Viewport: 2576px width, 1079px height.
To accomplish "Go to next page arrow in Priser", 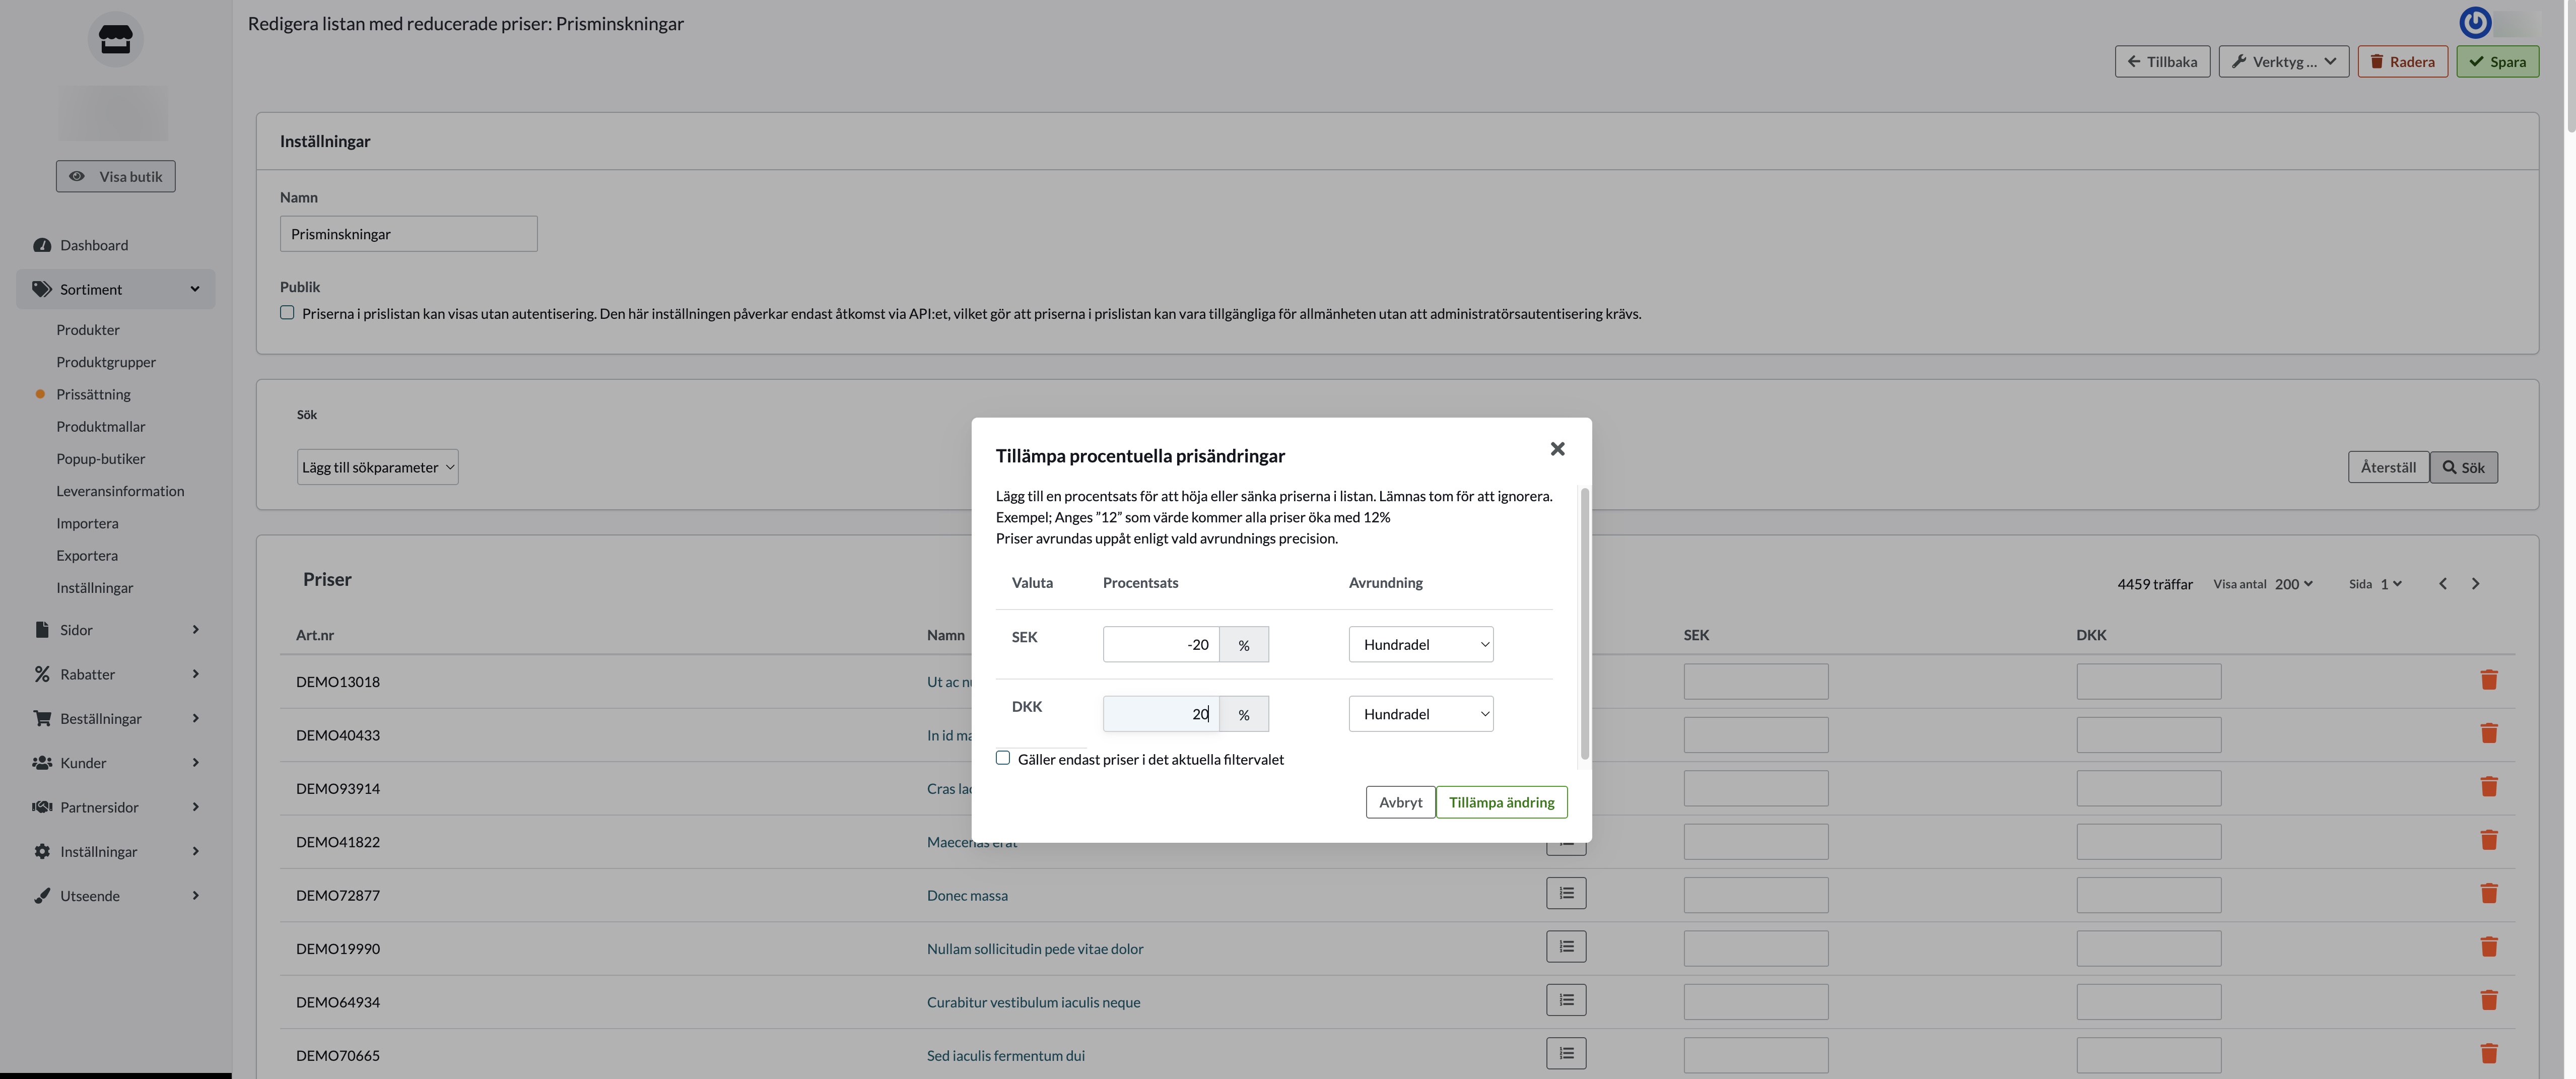I will coord(2475,584).
